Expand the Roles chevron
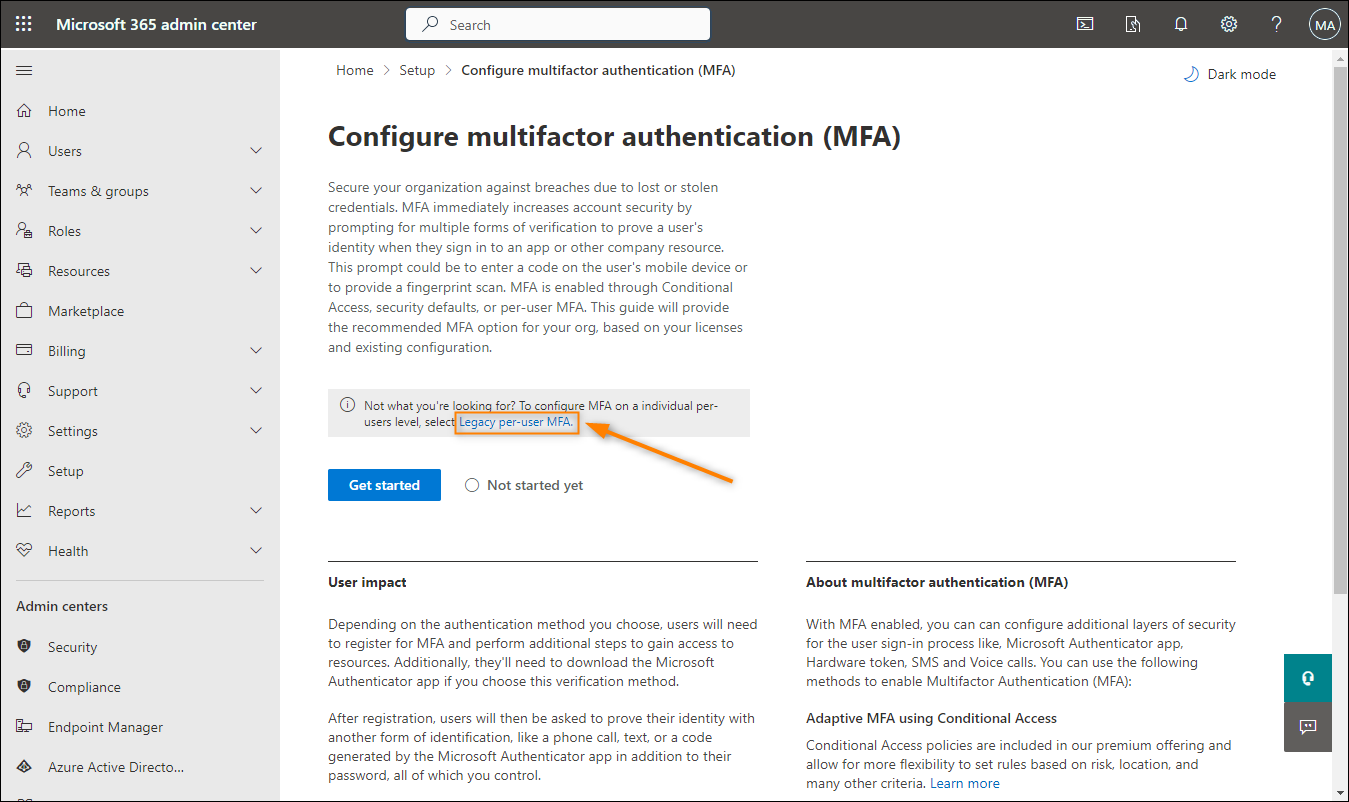Image resolution: width=1349 pixels, height=802 pixels. [256, 231]
